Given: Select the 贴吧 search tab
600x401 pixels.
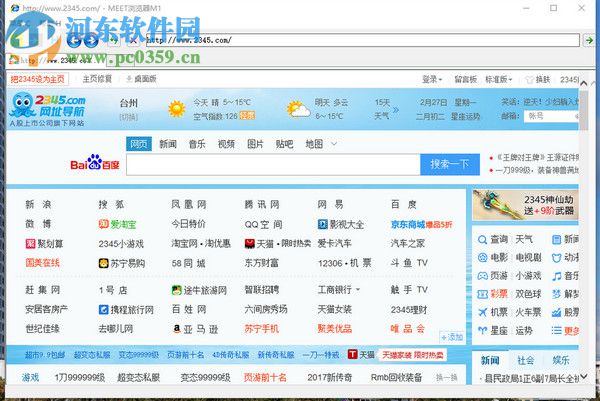Looking at the screenshot, I should point(284,144).
